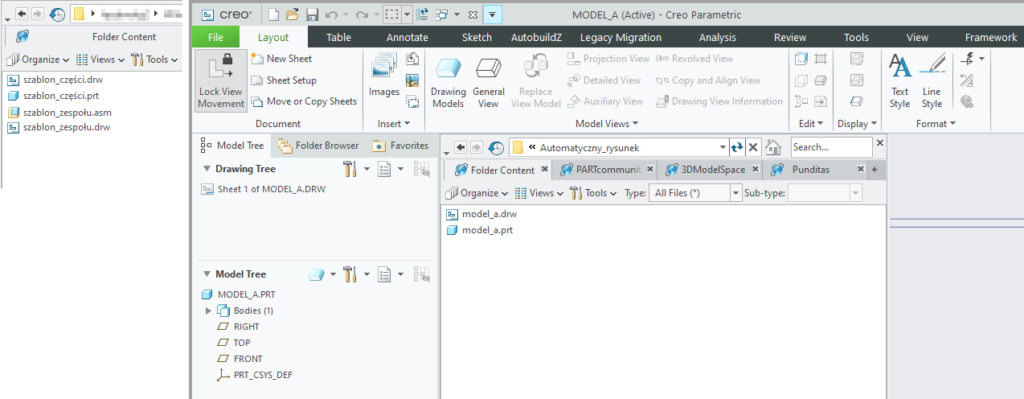Click the bottom Display group icon
This screenshot has width=1024, height=399.
[857, 101]
